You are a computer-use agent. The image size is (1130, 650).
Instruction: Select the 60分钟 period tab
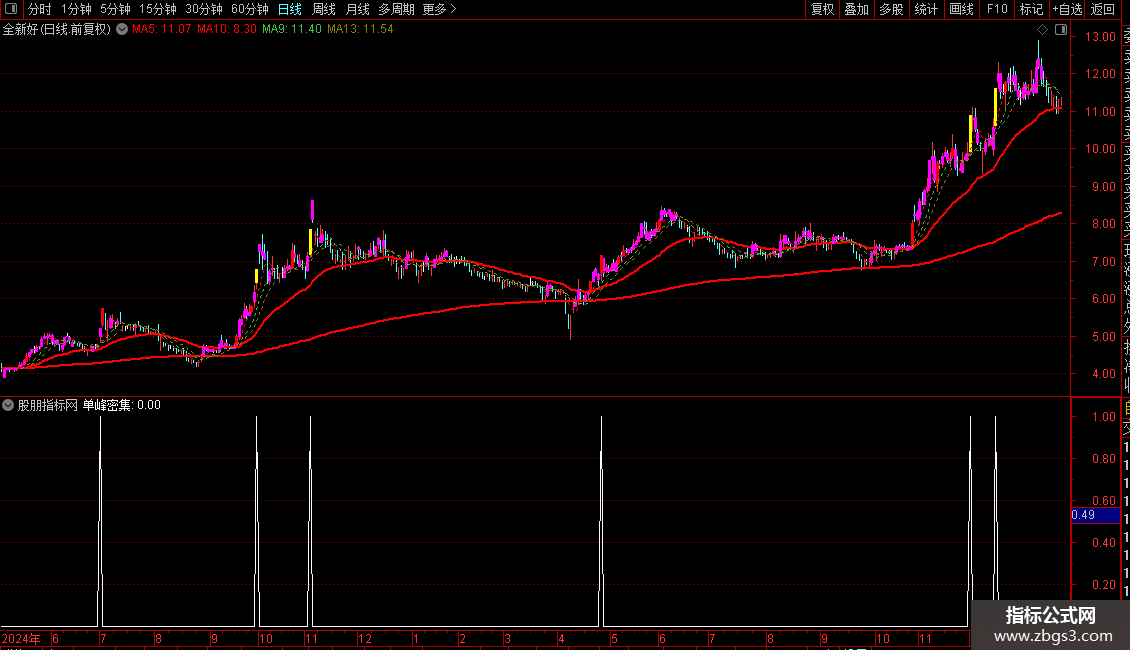(x=249, y=9)
